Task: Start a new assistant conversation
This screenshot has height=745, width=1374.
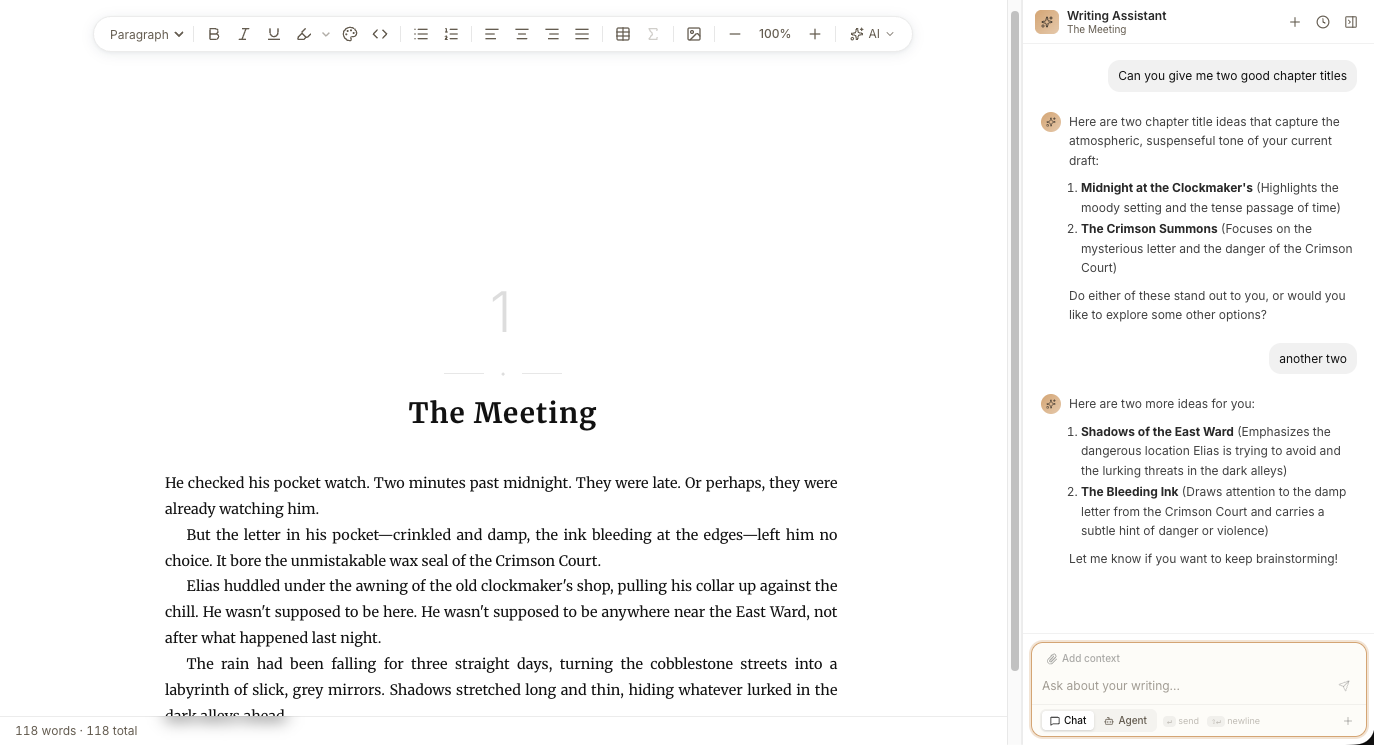Action: (x=1295, y=22)
